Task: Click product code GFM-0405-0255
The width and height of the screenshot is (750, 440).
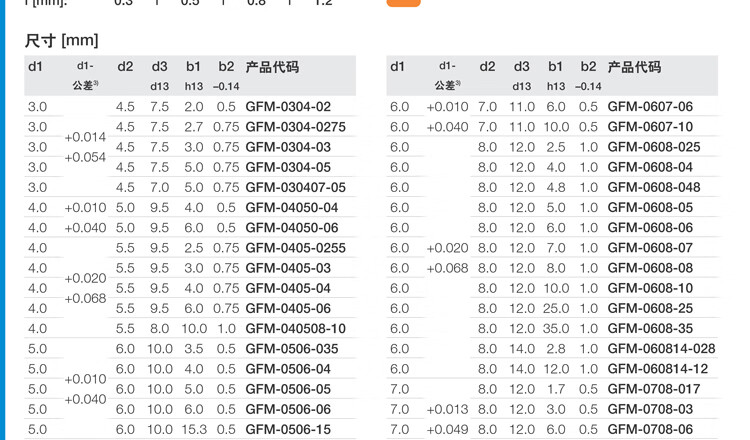Action: [295, 248]
